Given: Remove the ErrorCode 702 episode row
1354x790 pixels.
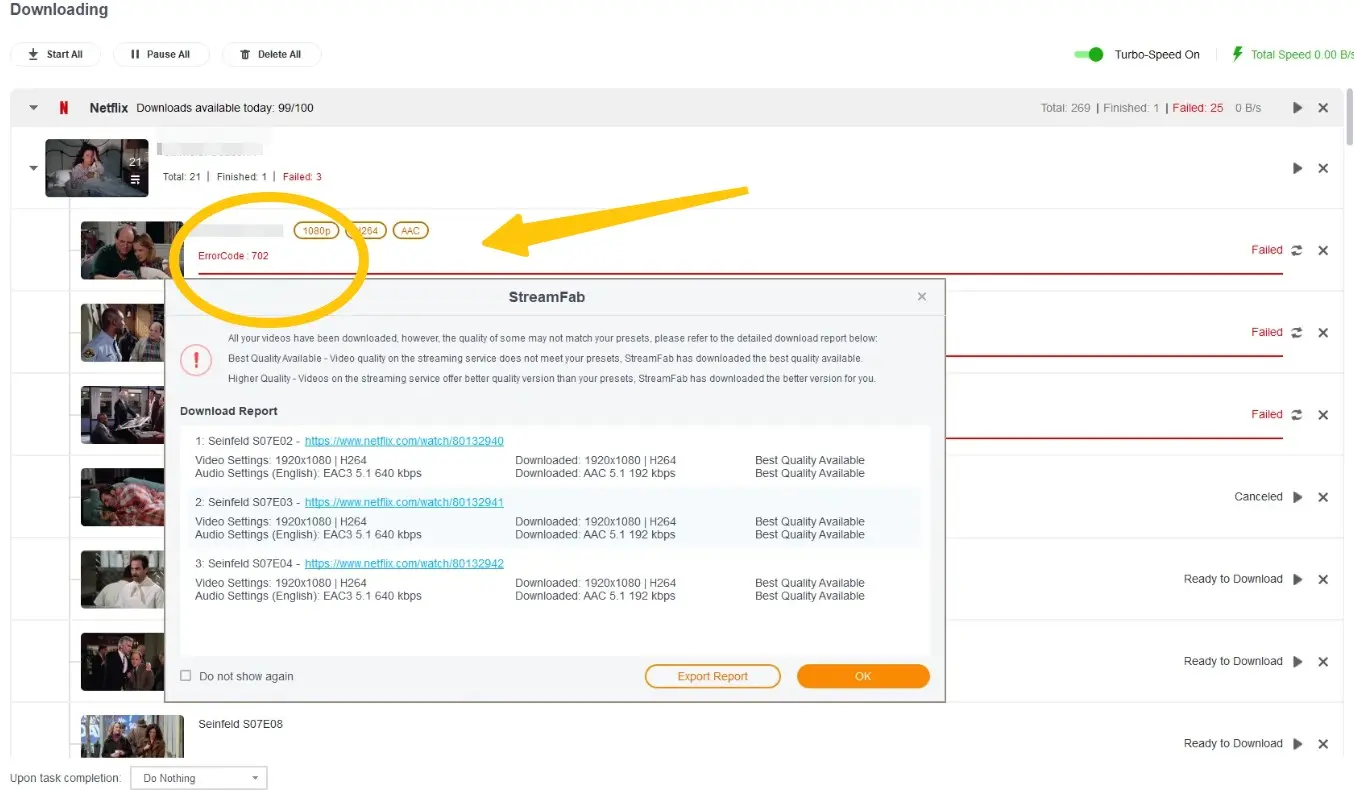Looking at the screenshot, I should click(1323, 251).
